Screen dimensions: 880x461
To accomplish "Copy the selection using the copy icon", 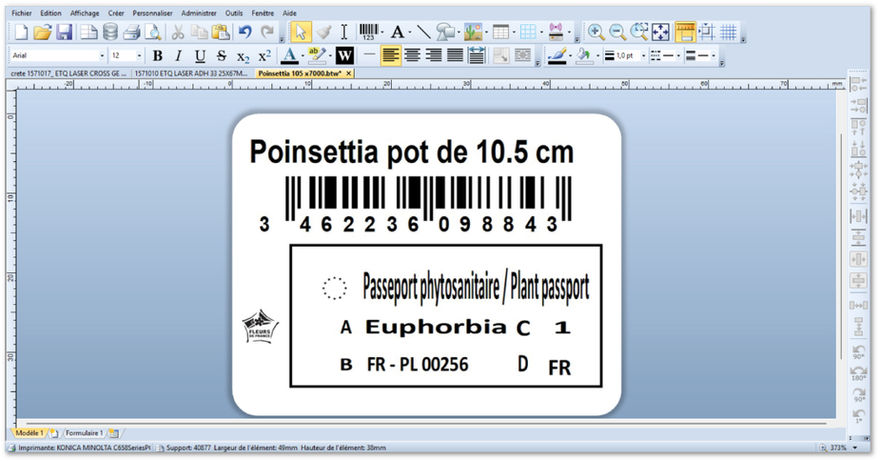I will coord(199,32).
